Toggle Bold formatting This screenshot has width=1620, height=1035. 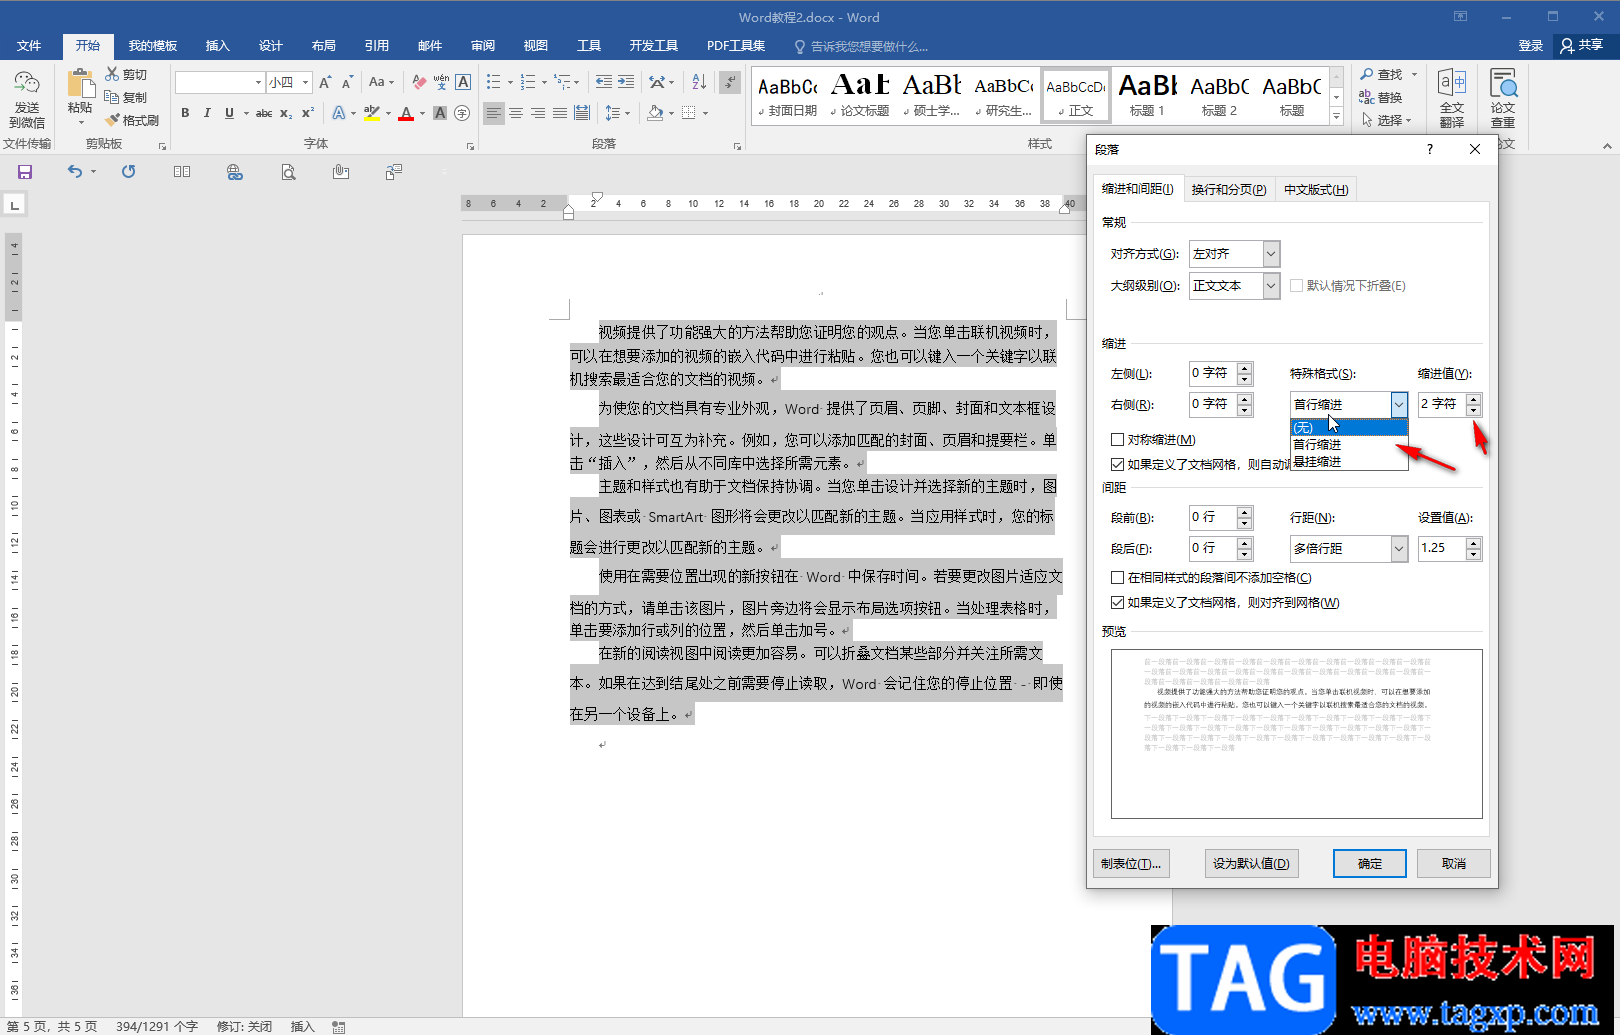click(185, 113)
